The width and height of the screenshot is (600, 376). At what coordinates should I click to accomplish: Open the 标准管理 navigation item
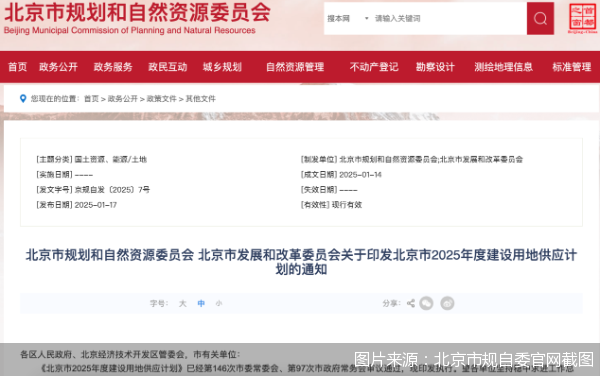tap(572, 67)
